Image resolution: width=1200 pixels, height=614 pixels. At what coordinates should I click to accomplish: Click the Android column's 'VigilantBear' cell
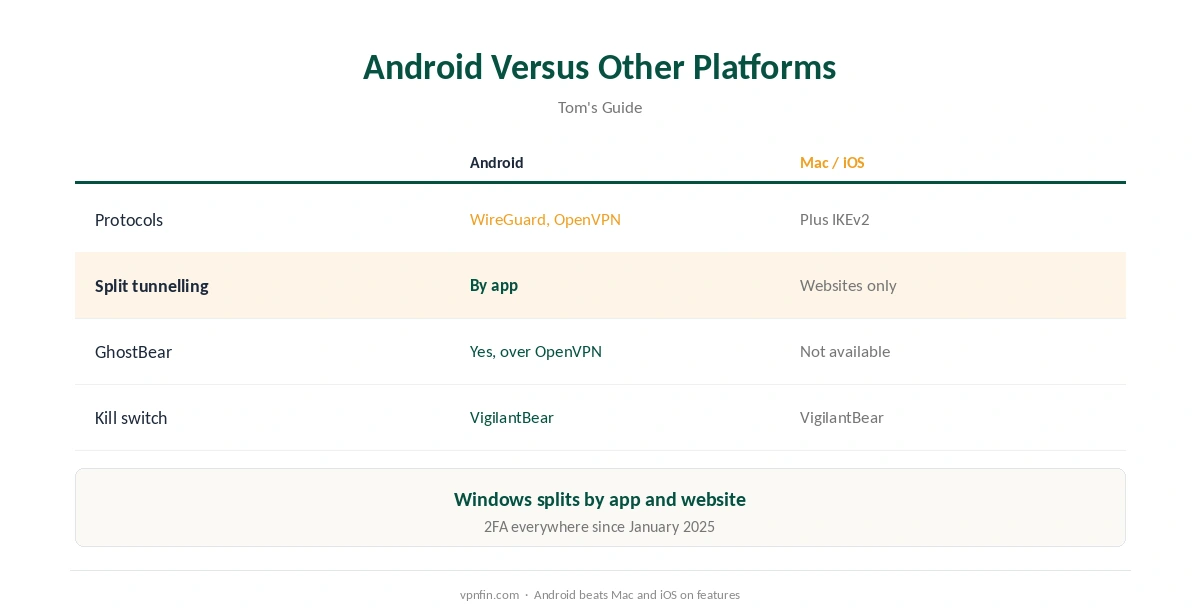(512, 418)
